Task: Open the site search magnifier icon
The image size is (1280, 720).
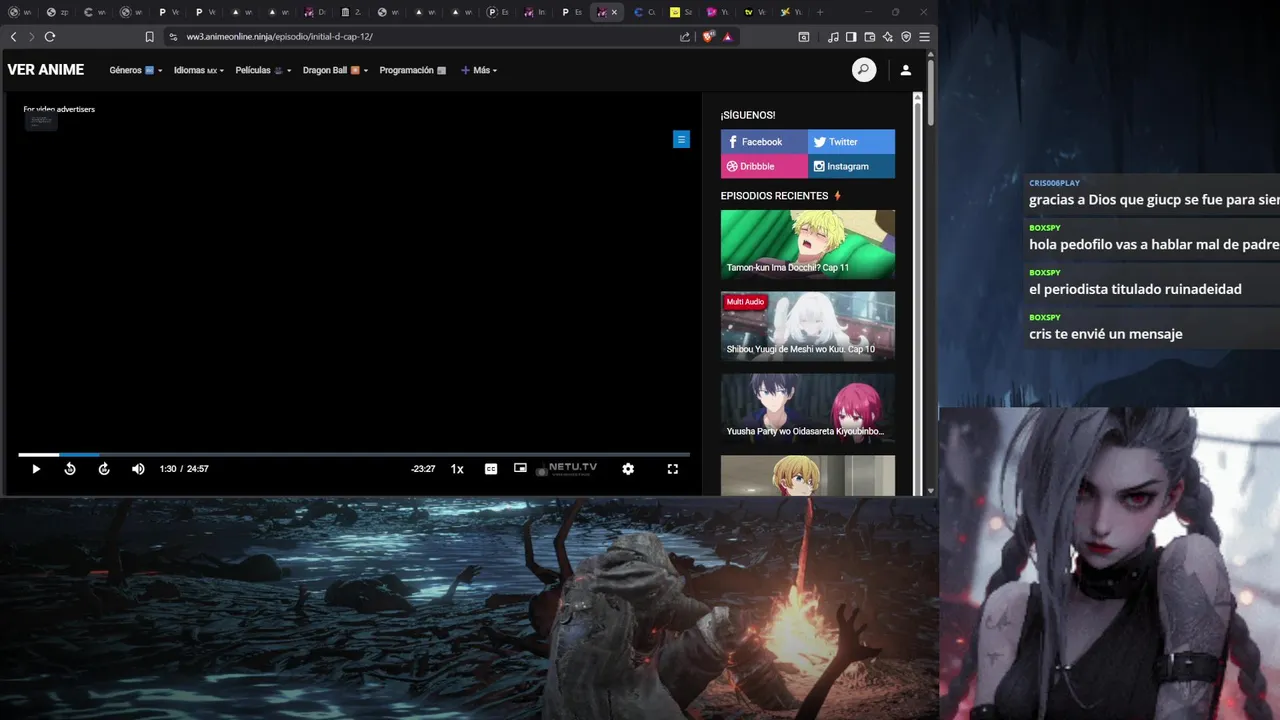Action: click(x=864, y=70)
